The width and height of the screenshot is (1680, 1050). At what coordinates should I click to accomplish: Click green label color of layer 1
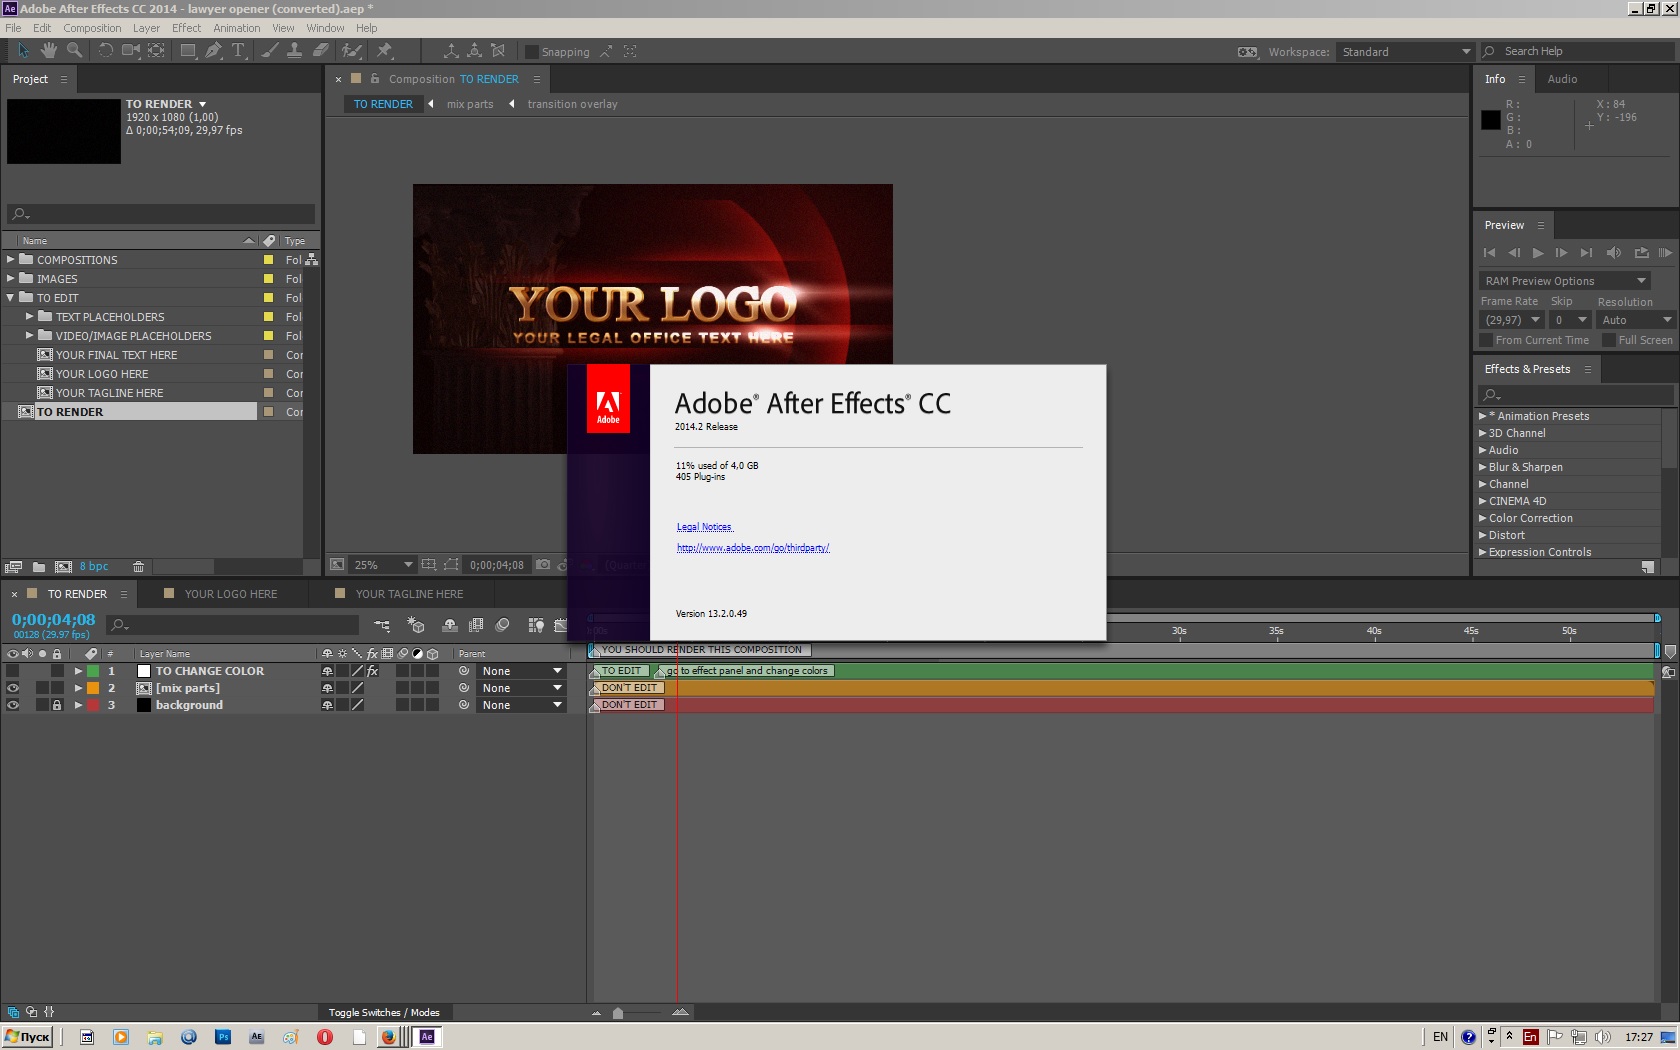93,671
